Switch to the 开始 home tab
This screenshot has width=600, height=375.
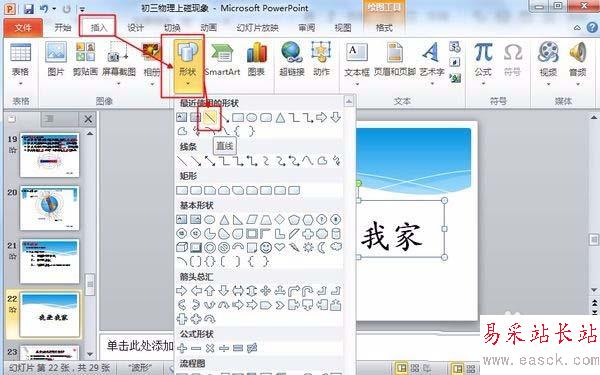[x=63, y=28]
